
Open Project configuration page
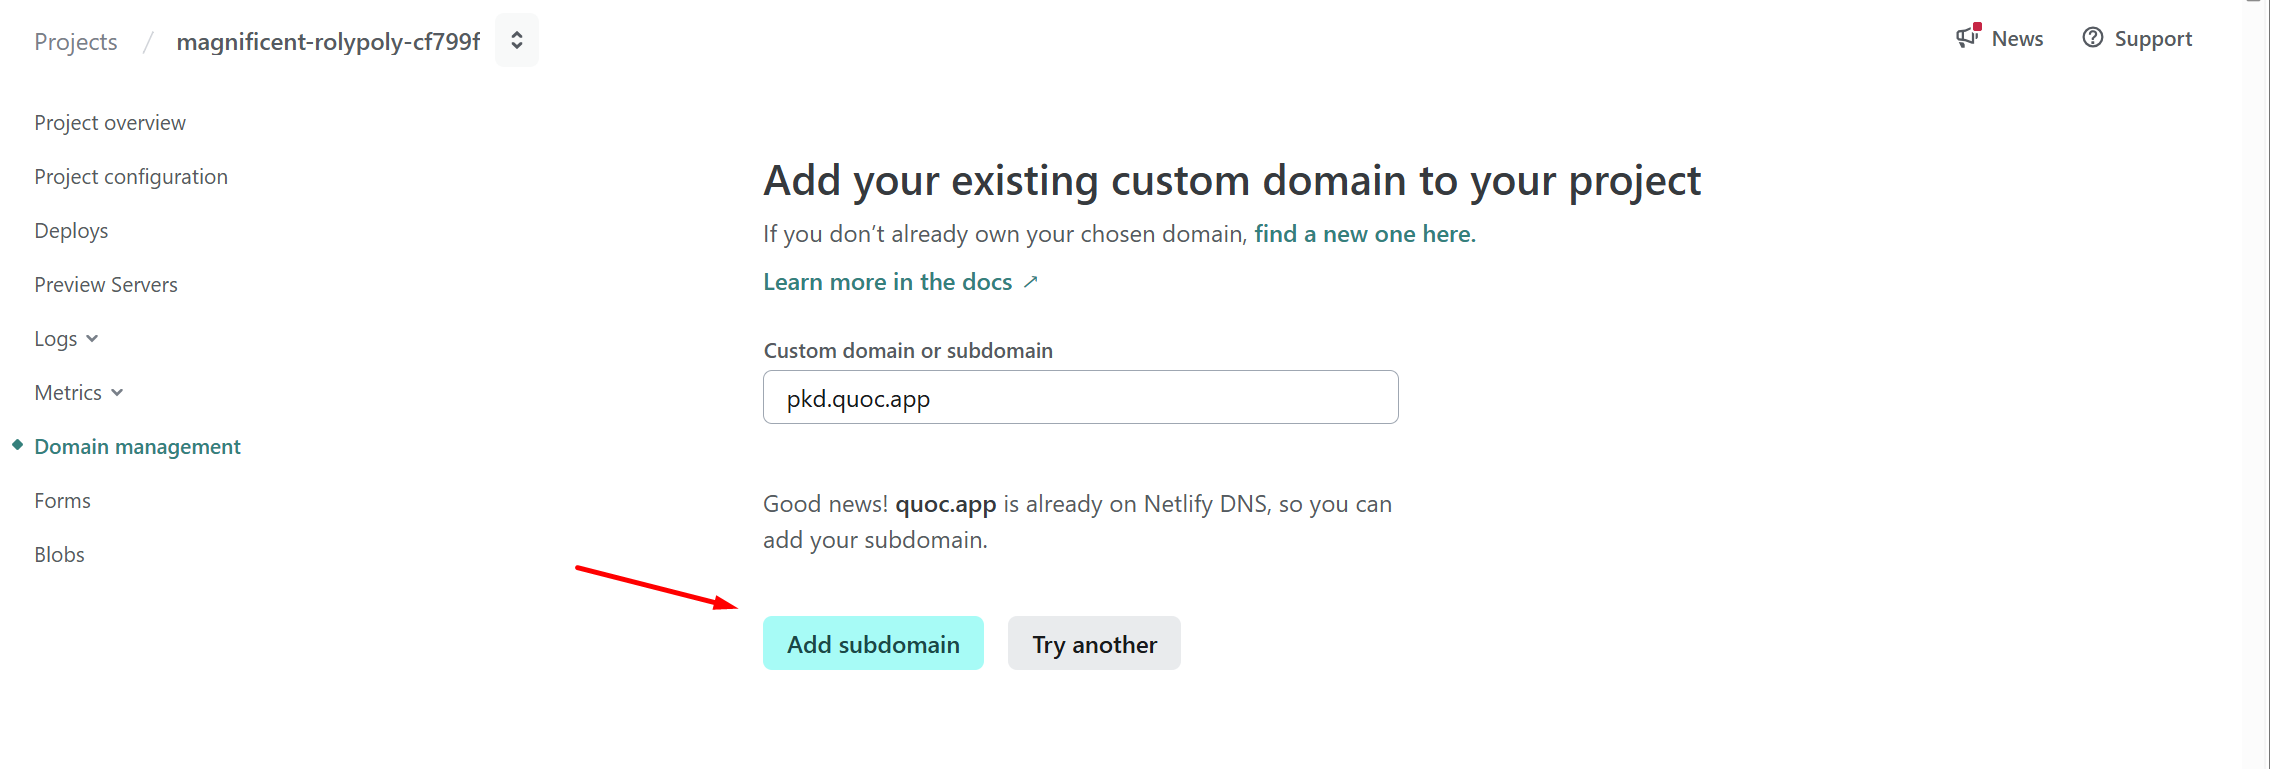[x=131, y=177]
